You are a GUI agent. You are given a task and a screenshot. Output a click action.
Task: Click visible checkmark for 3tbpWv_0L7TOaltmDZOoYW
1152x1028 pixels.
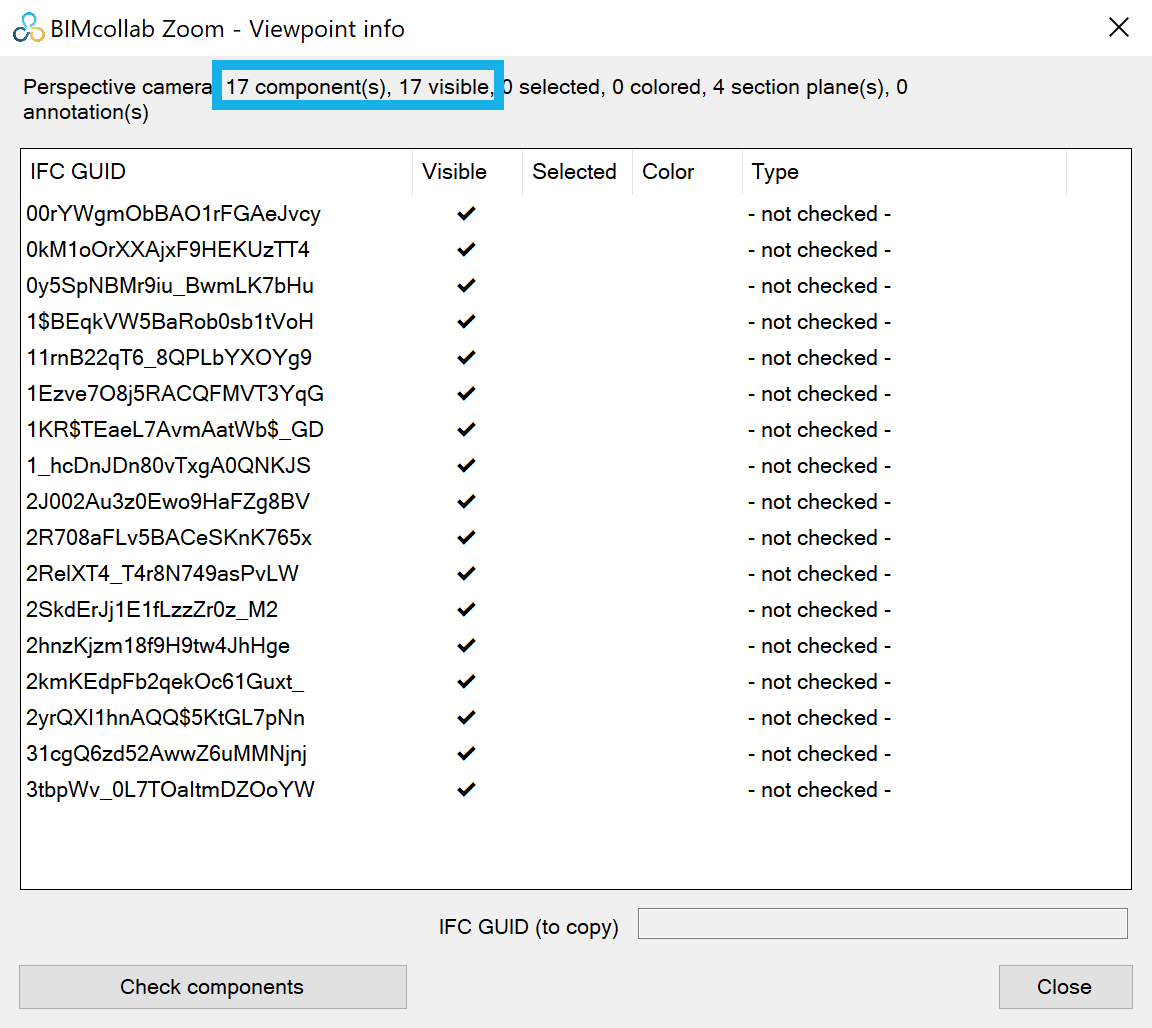[467, 790]
